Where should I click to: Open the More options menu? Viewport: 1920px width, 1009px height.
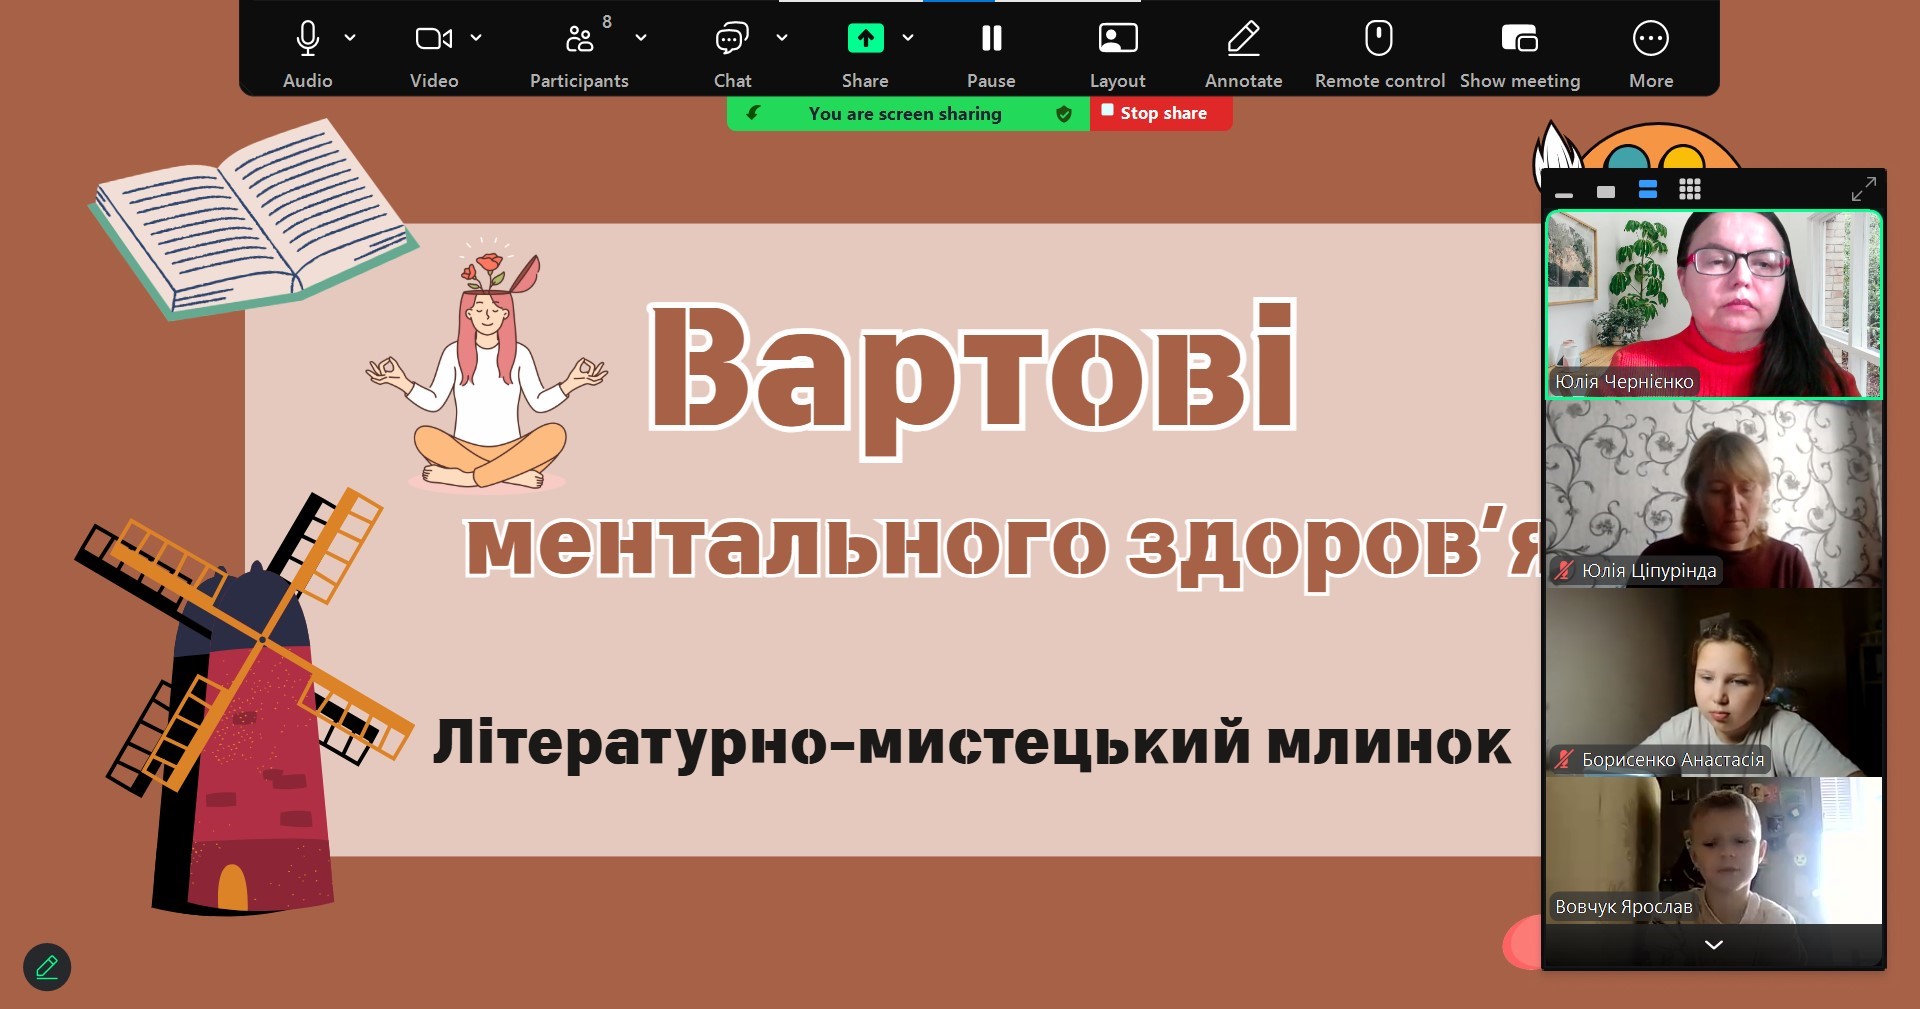(x=1650, y=39)
